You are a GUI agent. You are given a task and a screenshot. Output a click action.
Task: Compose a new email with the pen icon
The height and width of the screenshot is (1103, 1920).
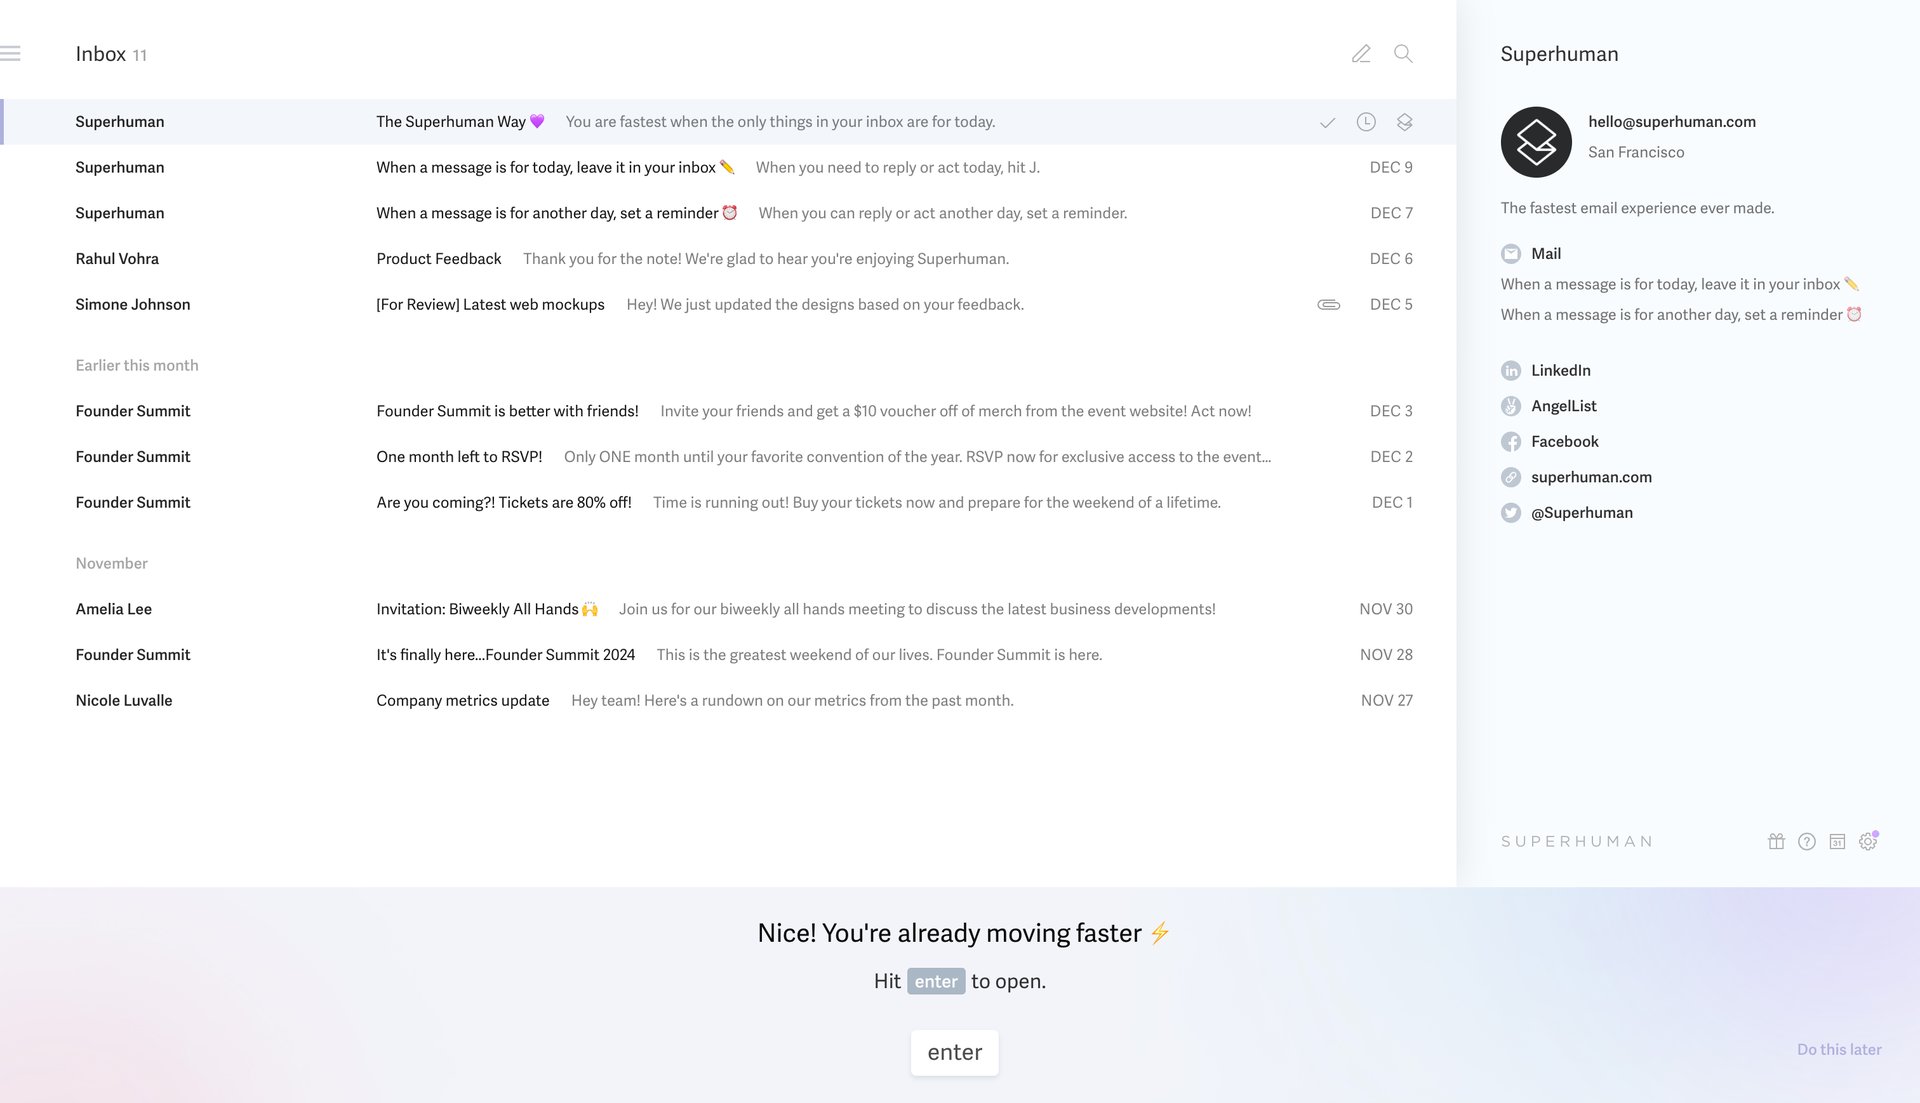coord(1361,54)
